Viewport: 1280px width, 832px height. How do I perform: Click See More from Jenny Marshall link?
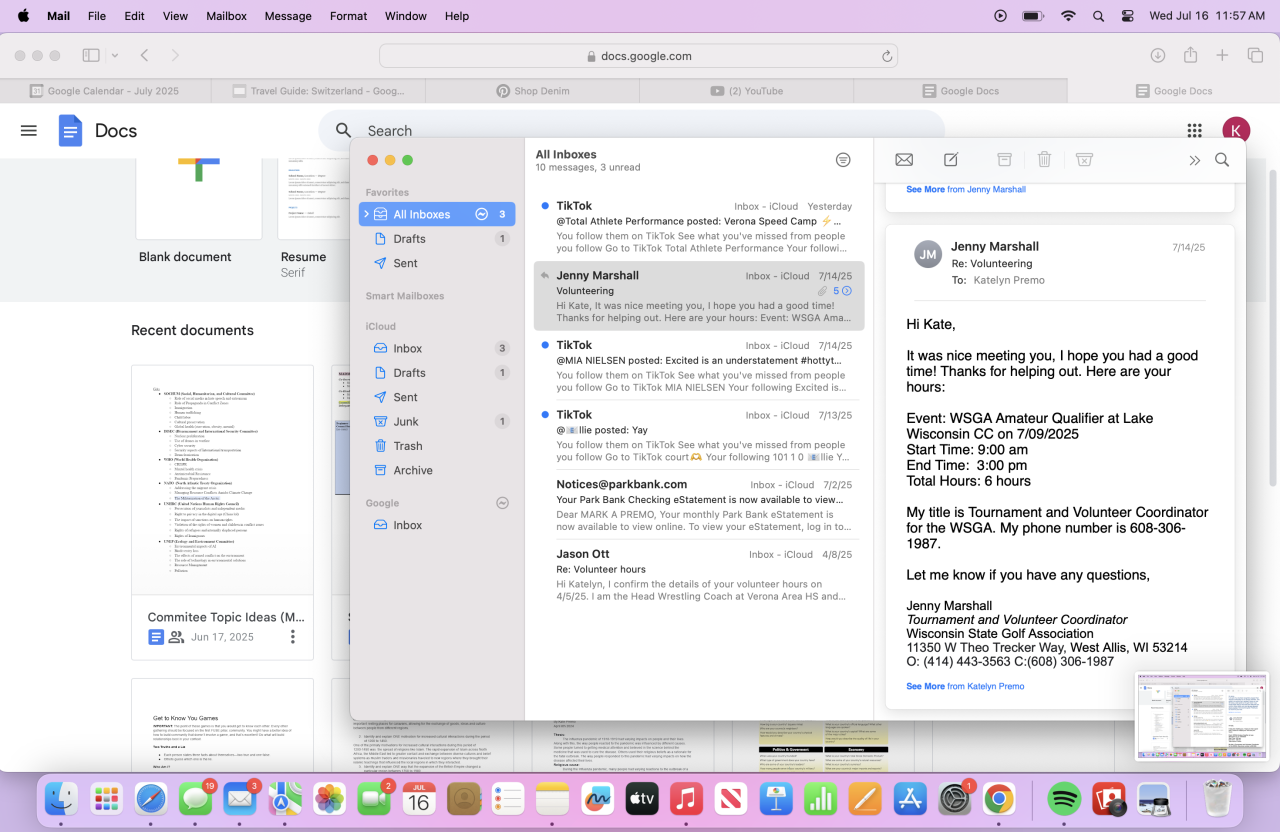[x=965, y=189]
